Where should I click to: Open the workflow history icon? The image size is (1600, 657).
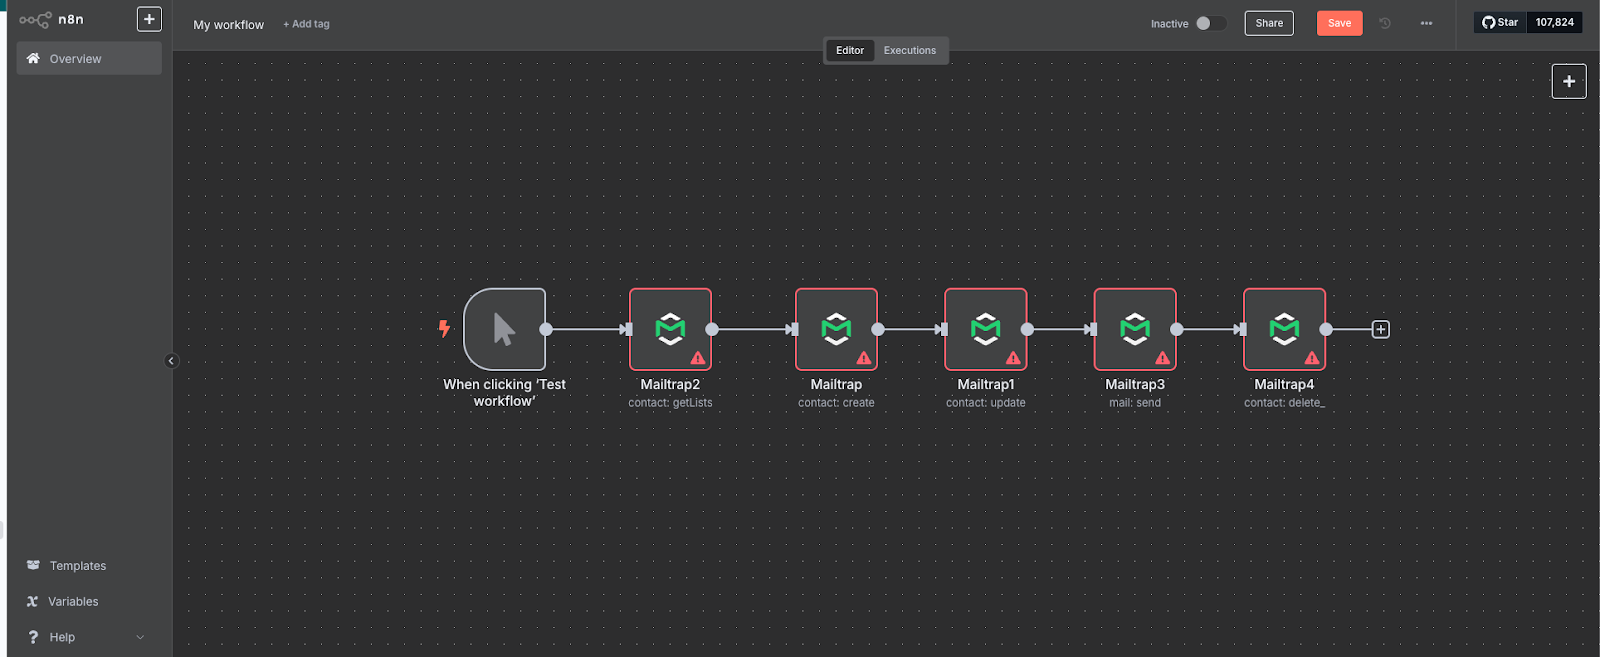point(1385,23)
